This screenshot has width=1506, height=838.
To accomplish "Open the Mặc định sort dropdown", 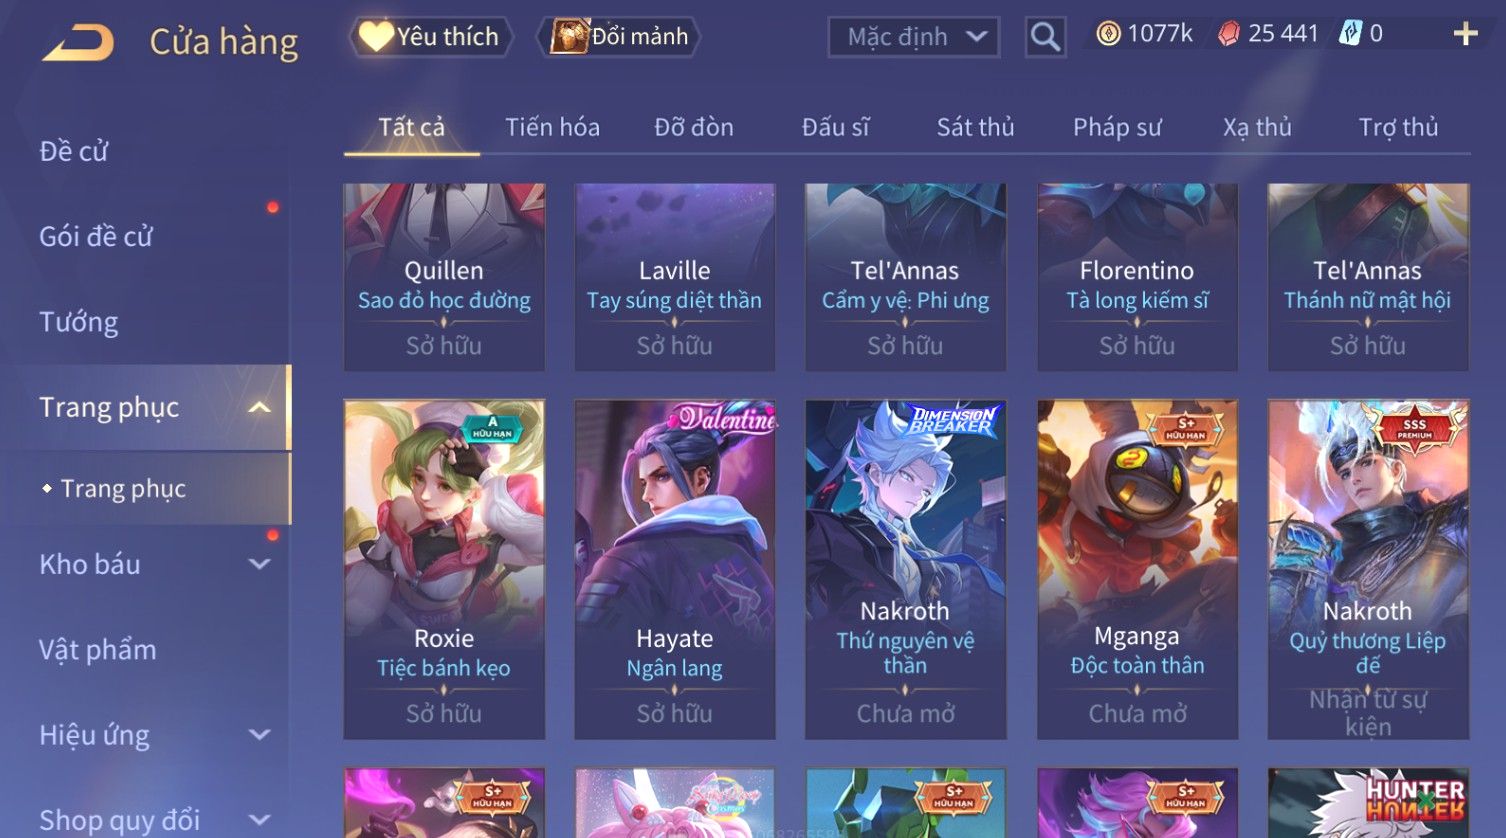I will (914, 37).
